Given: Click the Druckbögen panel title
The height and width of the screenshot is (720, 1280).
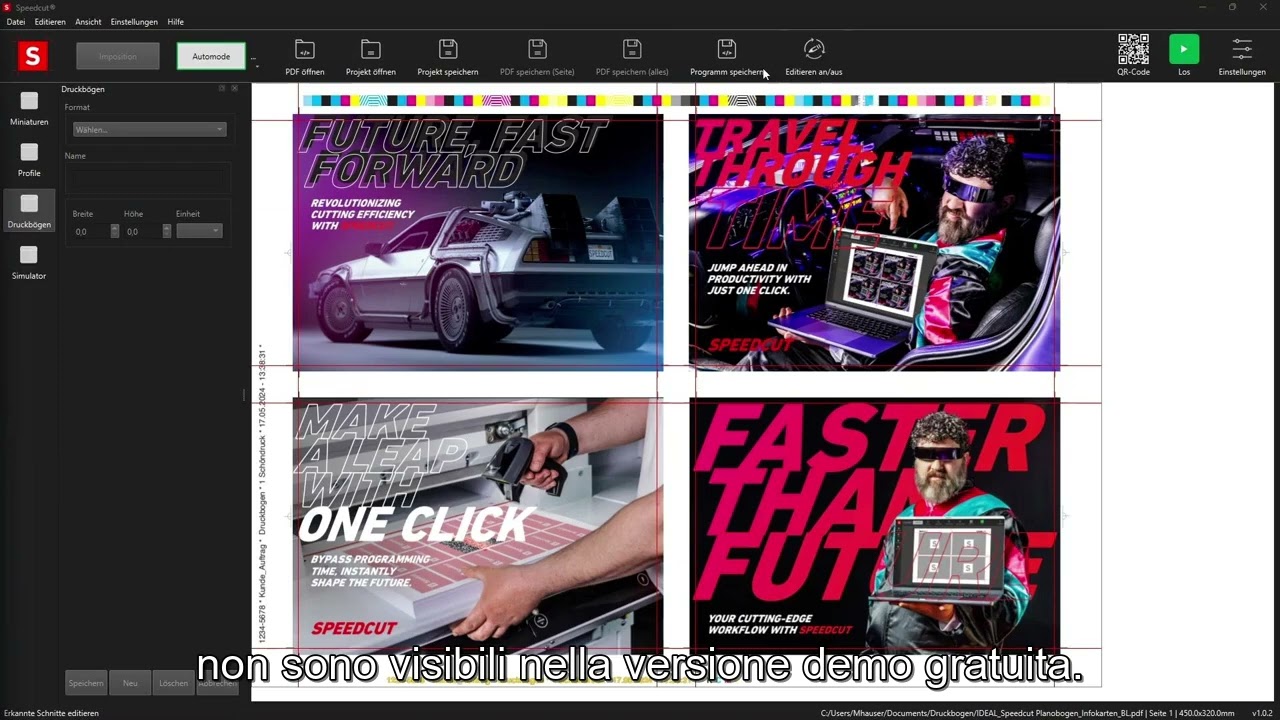Looking at the screenshot, I should (x=83, y=89).
